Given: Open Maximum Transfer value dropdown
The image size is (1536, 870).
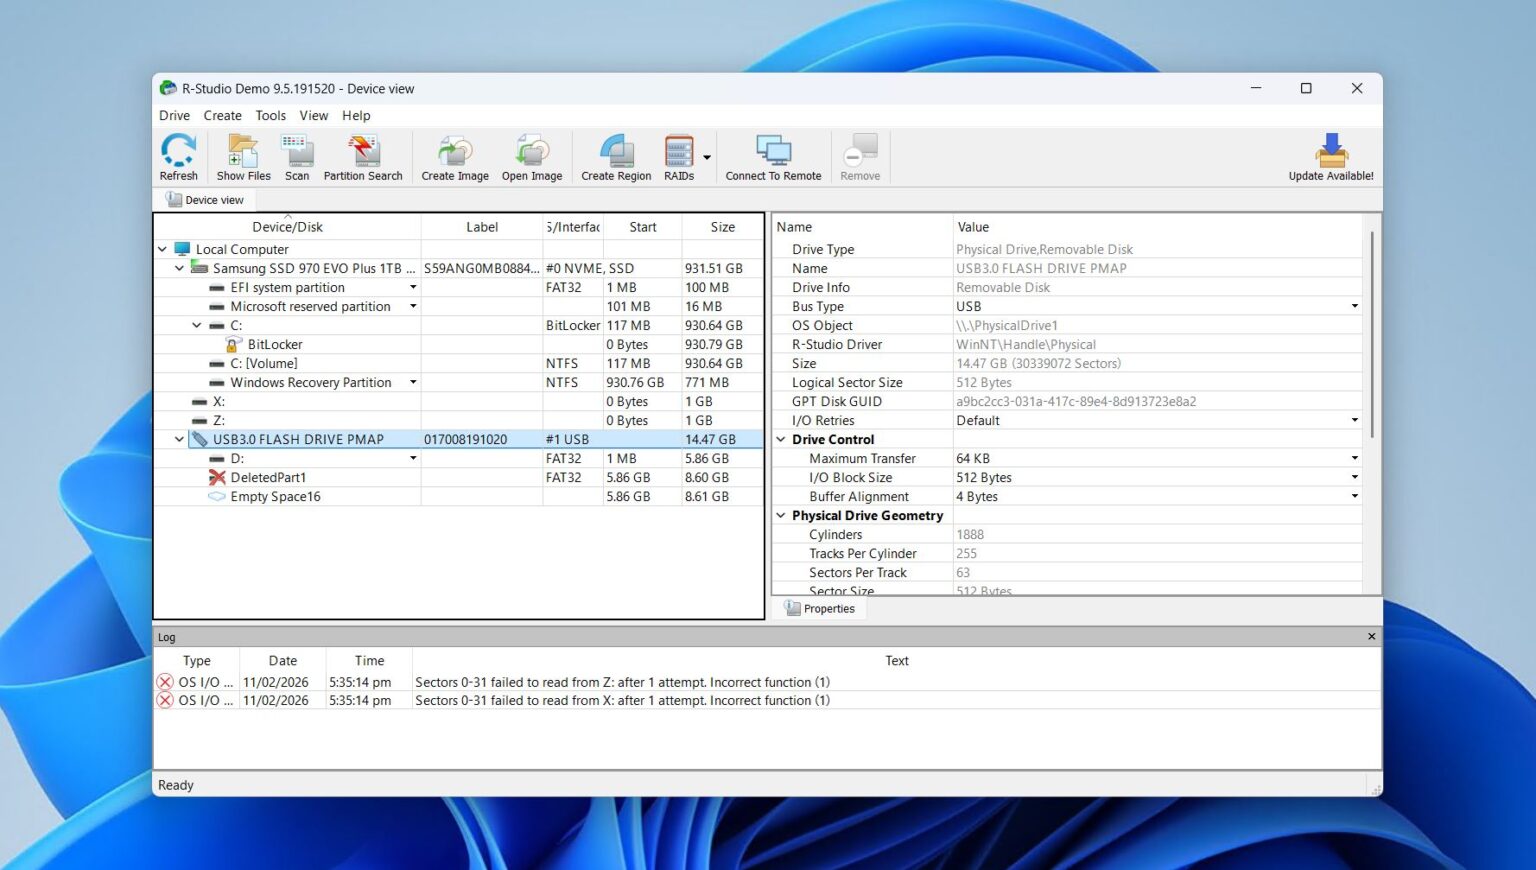Looking at the screenshot, I should coord(1355,458).
